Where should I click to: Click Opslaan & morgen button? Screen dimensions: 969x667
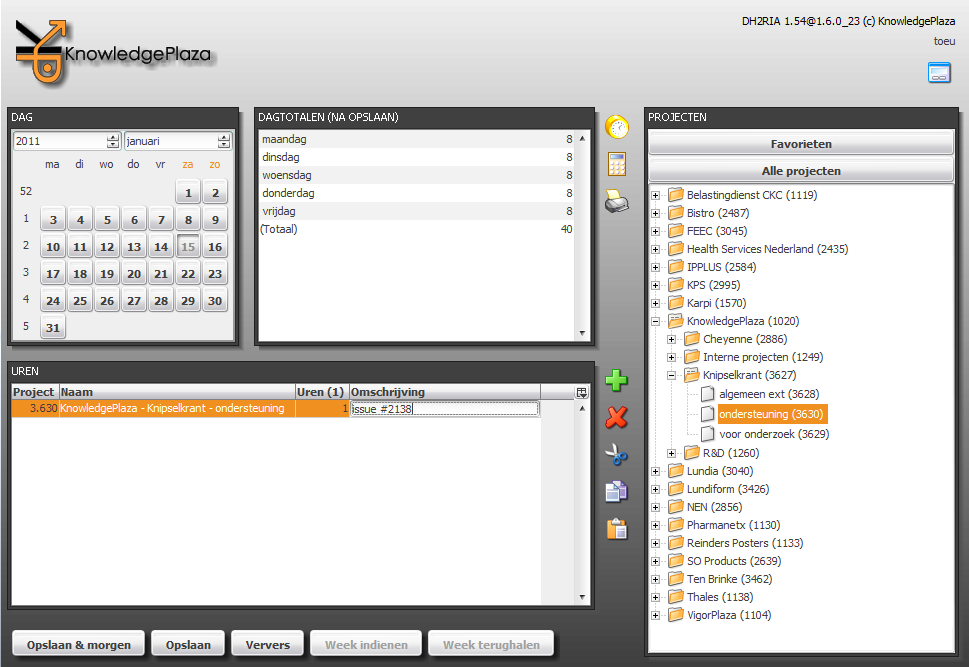78,645
